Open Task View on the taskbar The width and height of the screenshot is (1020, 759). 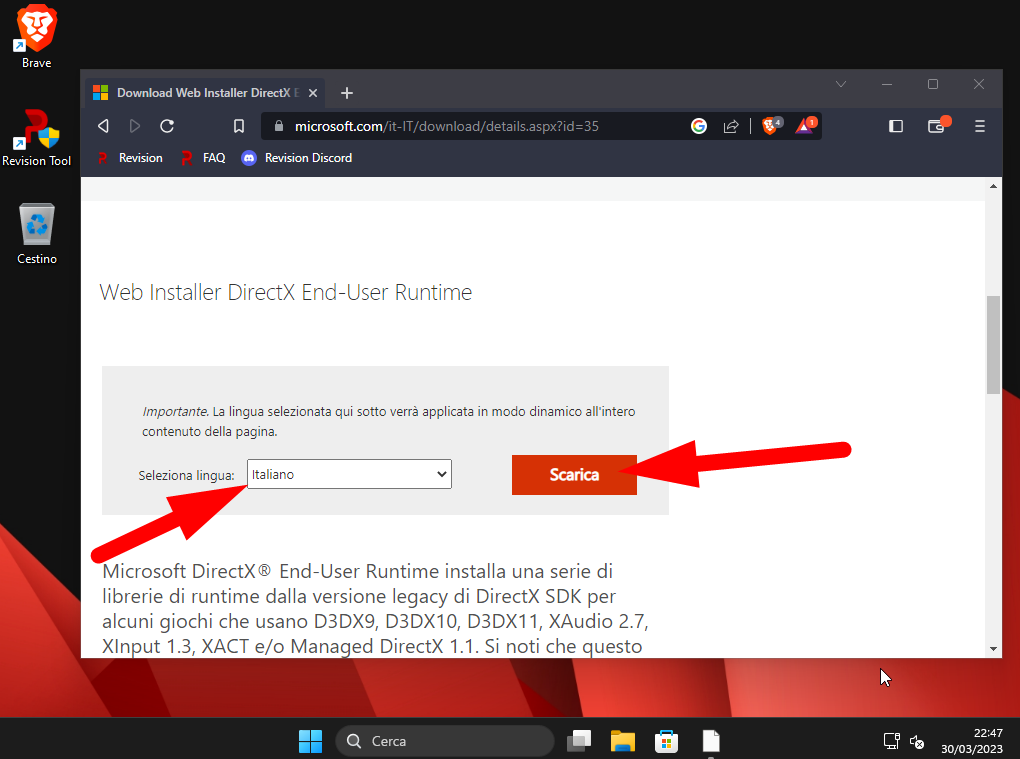pos(579,741)
